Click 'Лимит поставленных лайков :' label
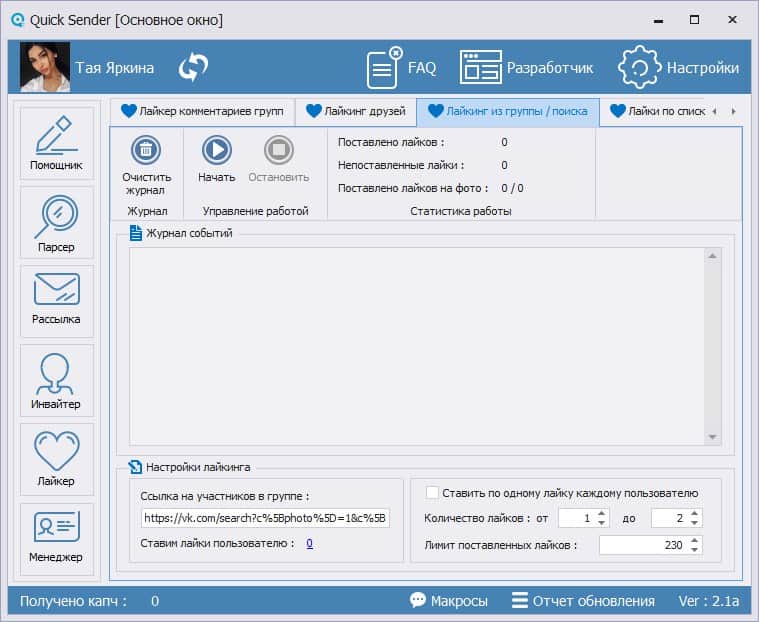759x622 pixels. [501, 545]
